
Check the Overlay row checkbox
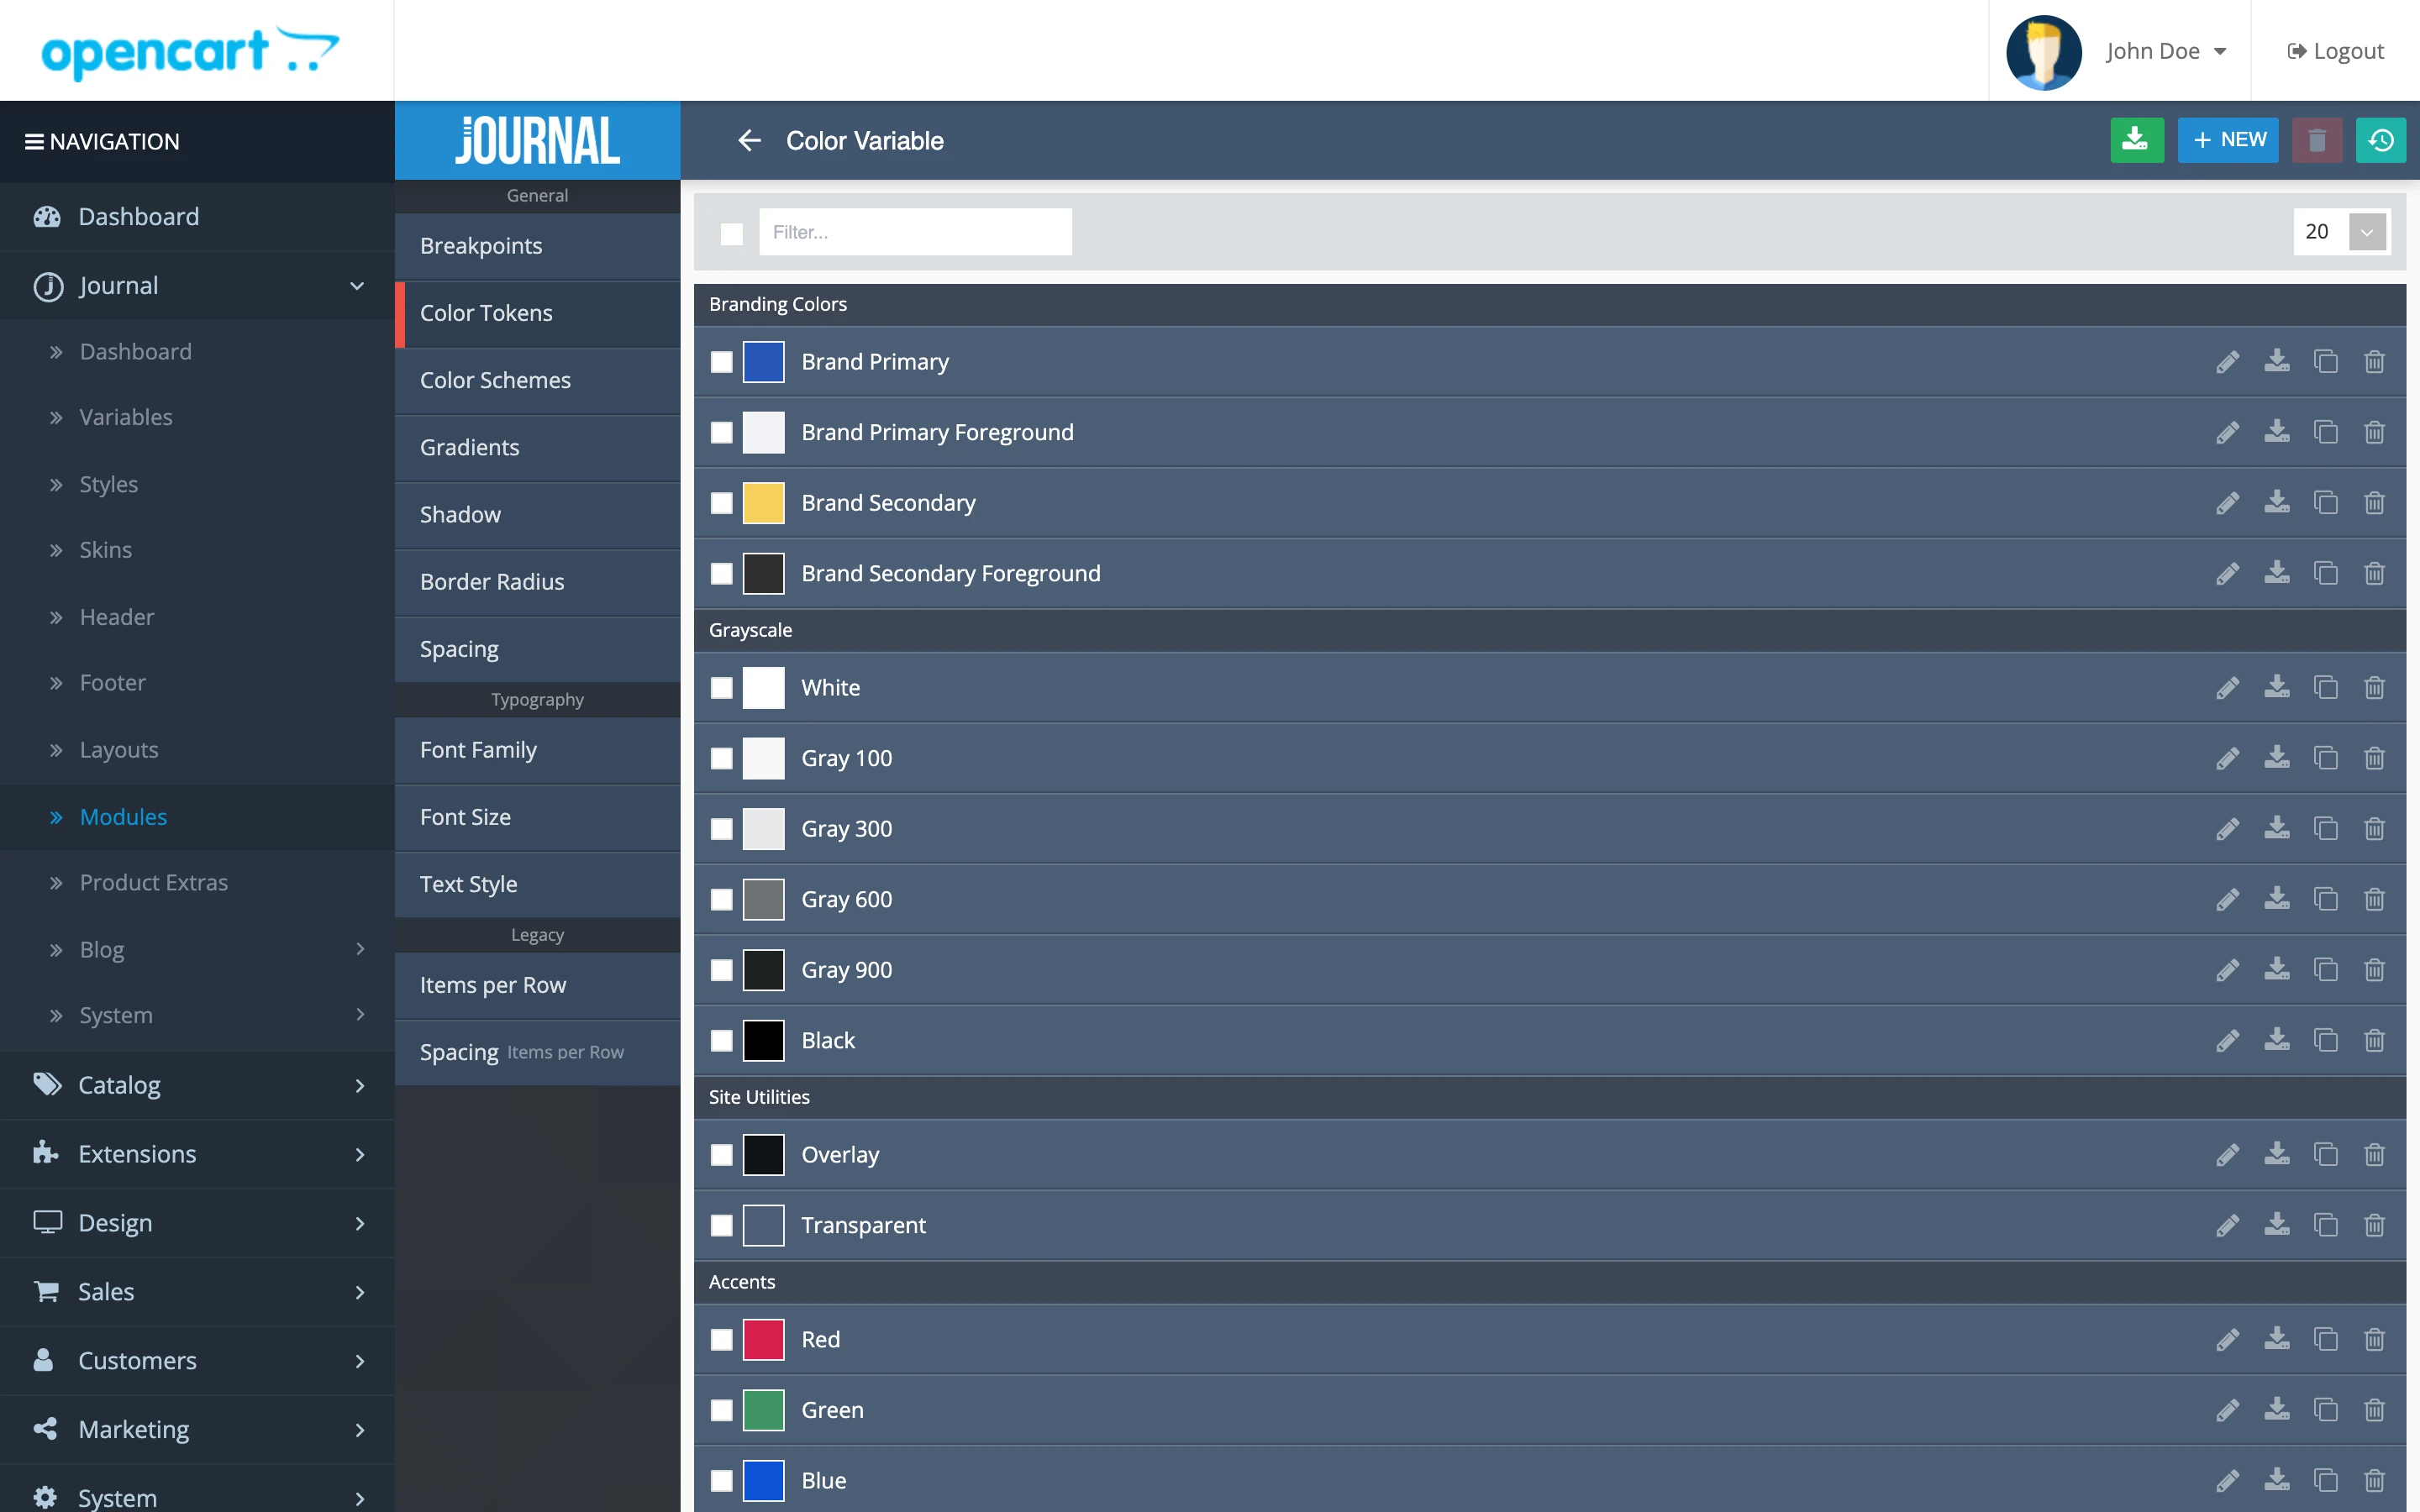[722, 1155]
